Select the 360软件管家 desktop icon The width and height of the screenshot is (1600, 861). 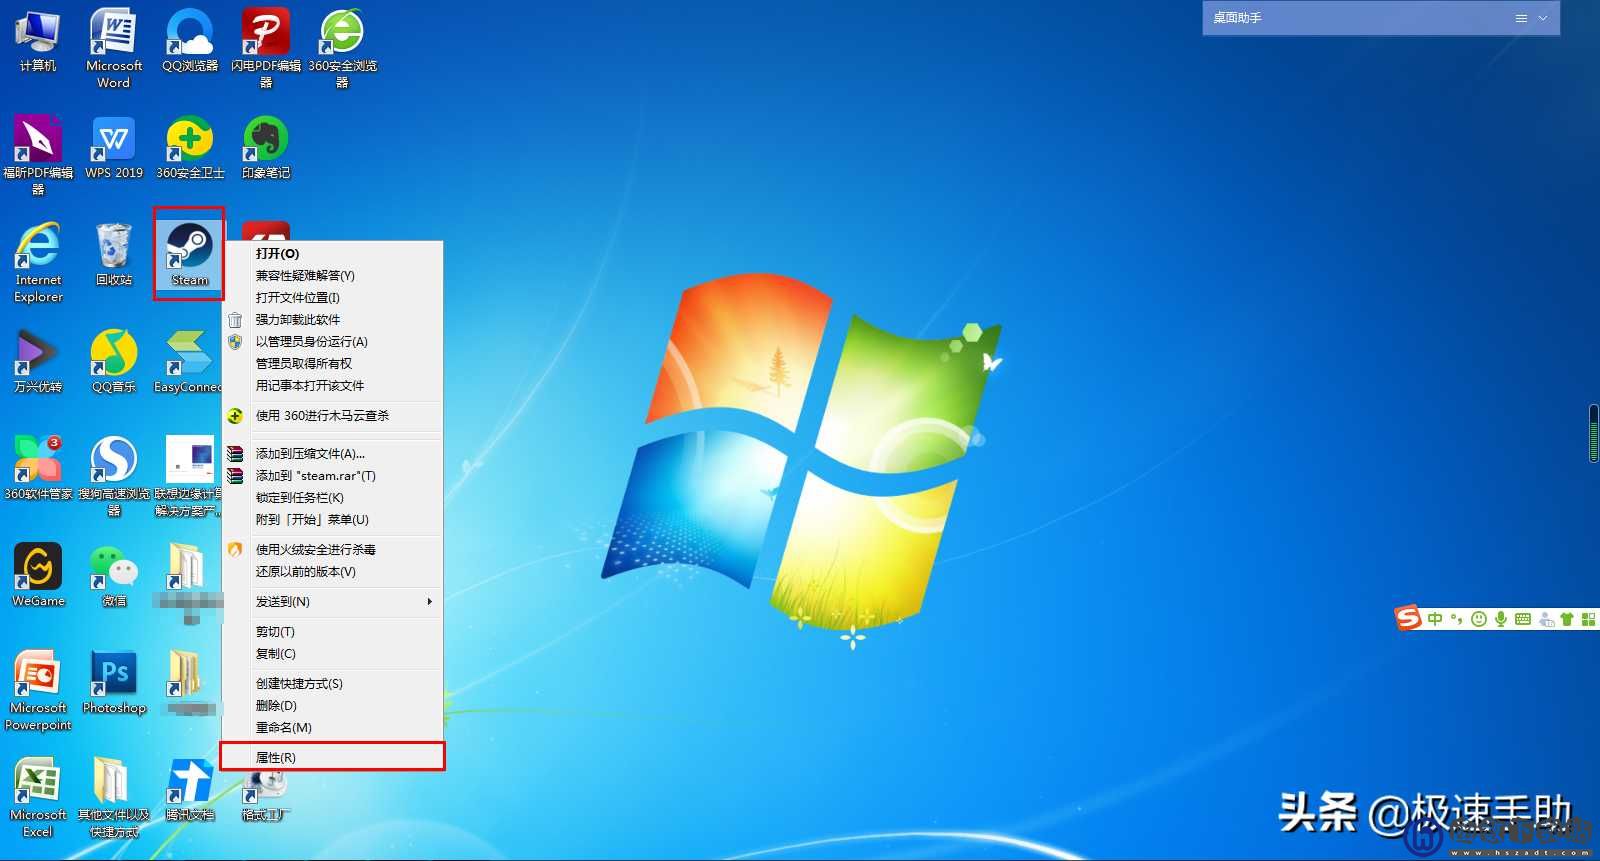(x=38, y=469)
